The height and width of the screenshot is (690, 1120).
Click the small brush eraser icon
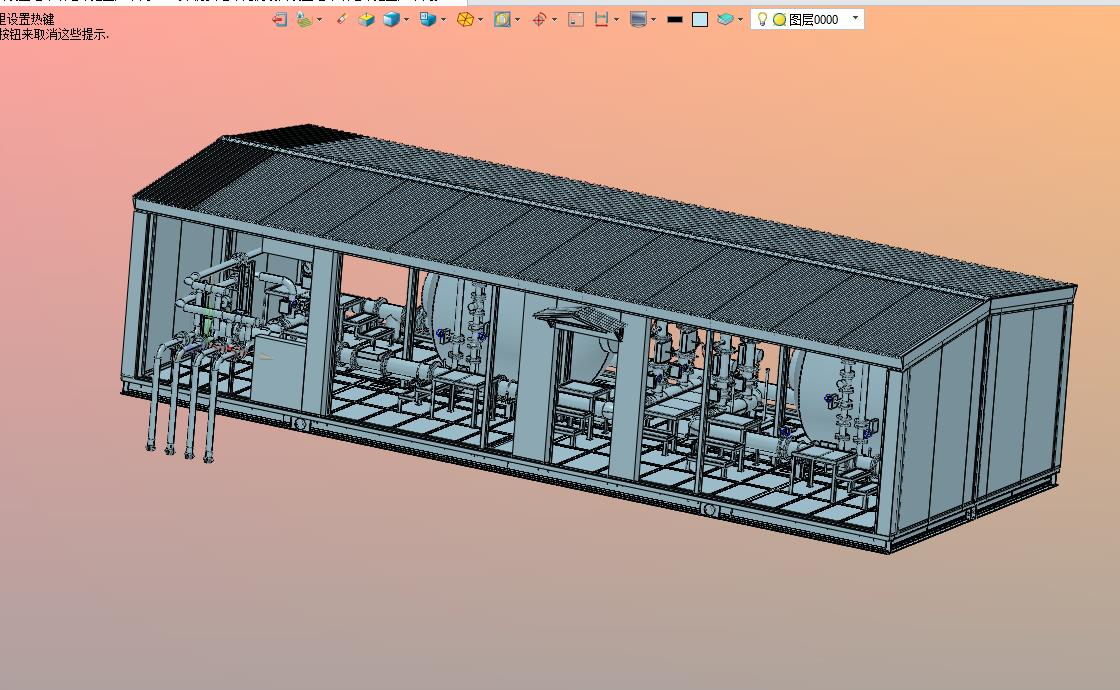341,19
